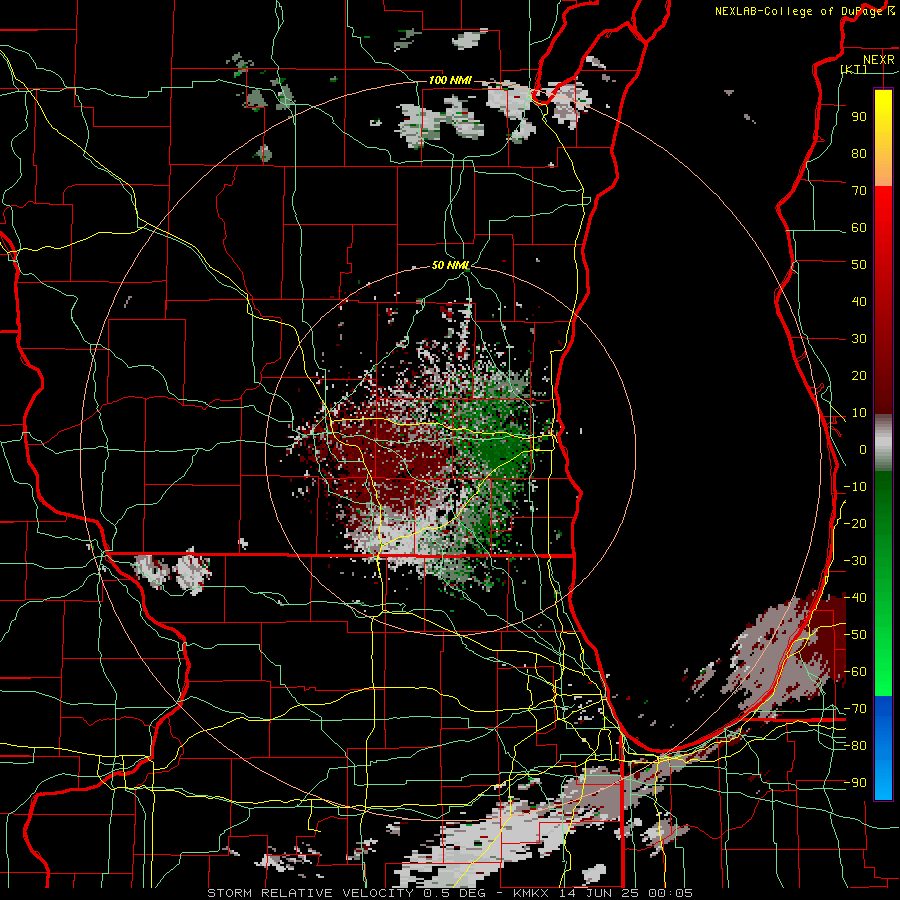Click the -50 knot scale label

click(855, 635)
